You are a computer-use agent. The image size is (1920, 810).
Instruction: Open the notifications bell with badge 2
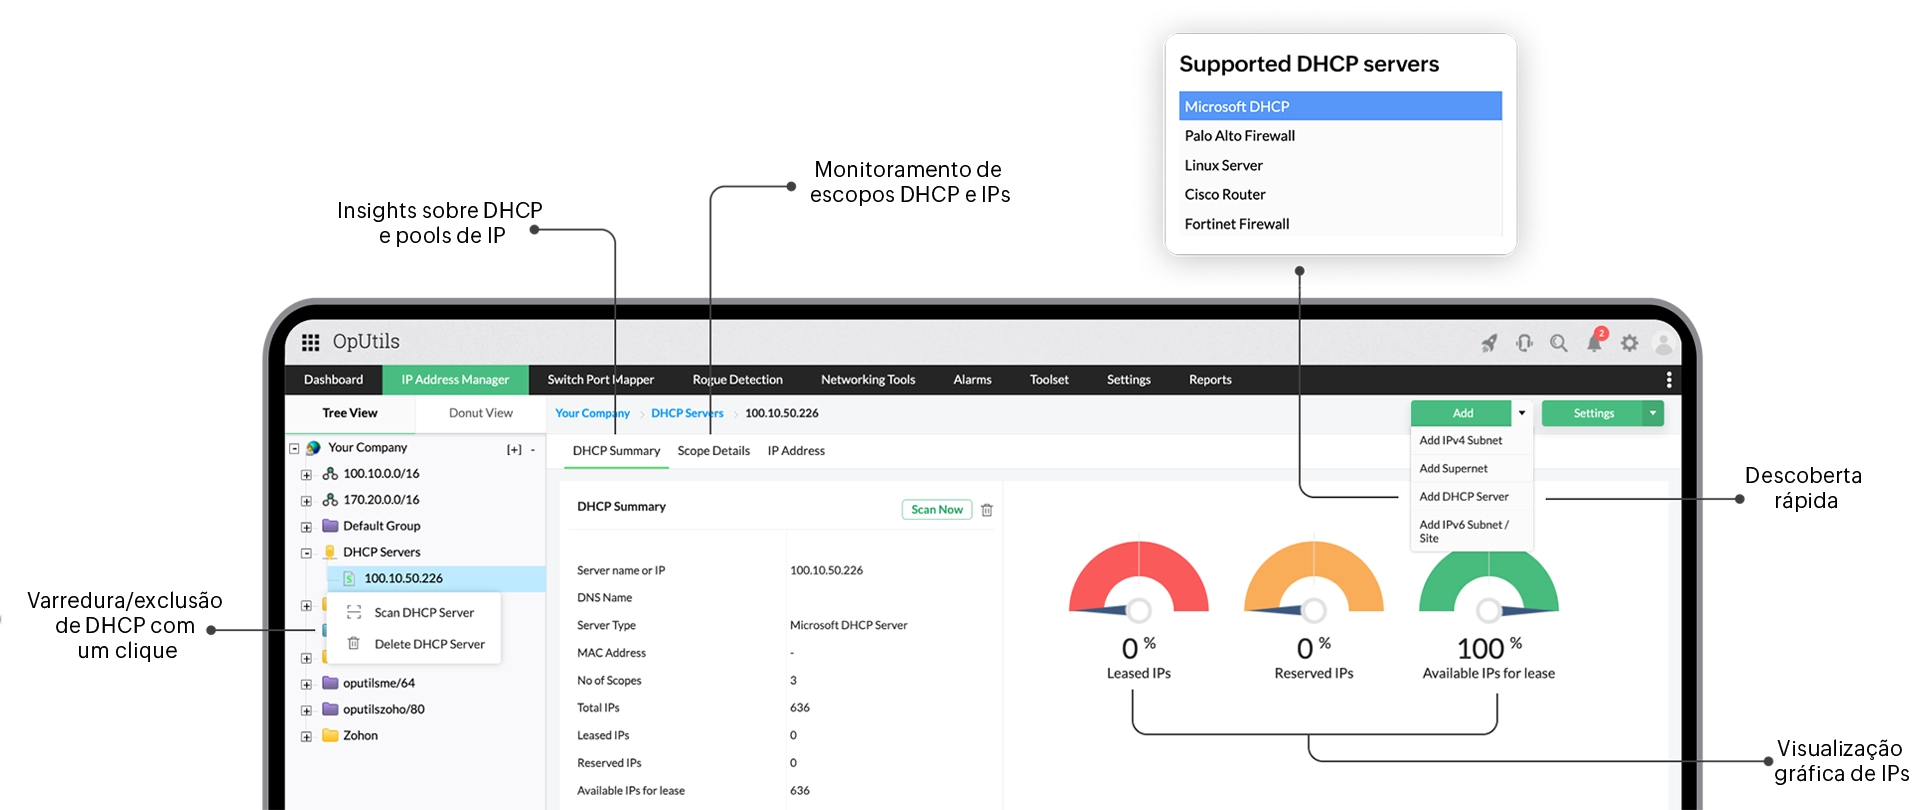pyautogui.click(x=1595, y=341)
